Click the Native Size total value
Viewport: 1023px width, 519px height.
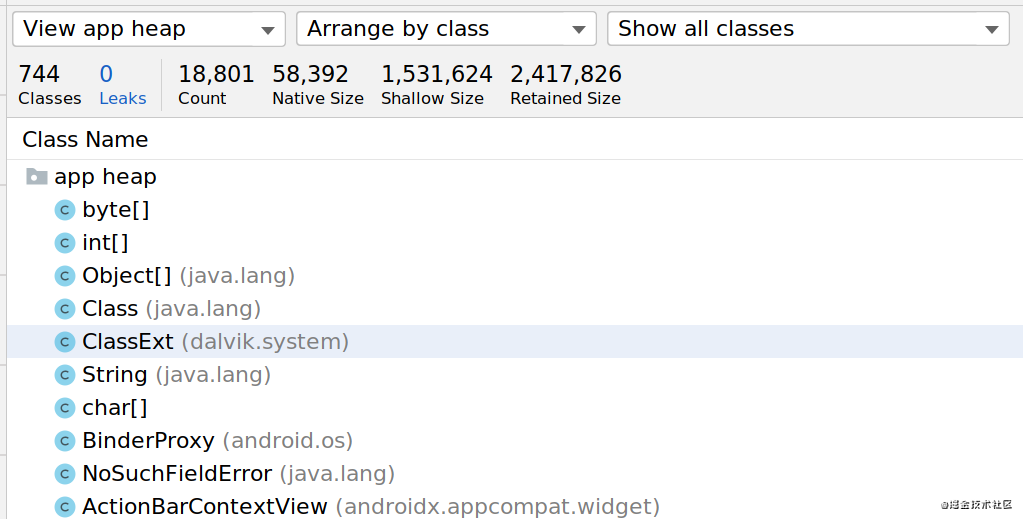311,74
